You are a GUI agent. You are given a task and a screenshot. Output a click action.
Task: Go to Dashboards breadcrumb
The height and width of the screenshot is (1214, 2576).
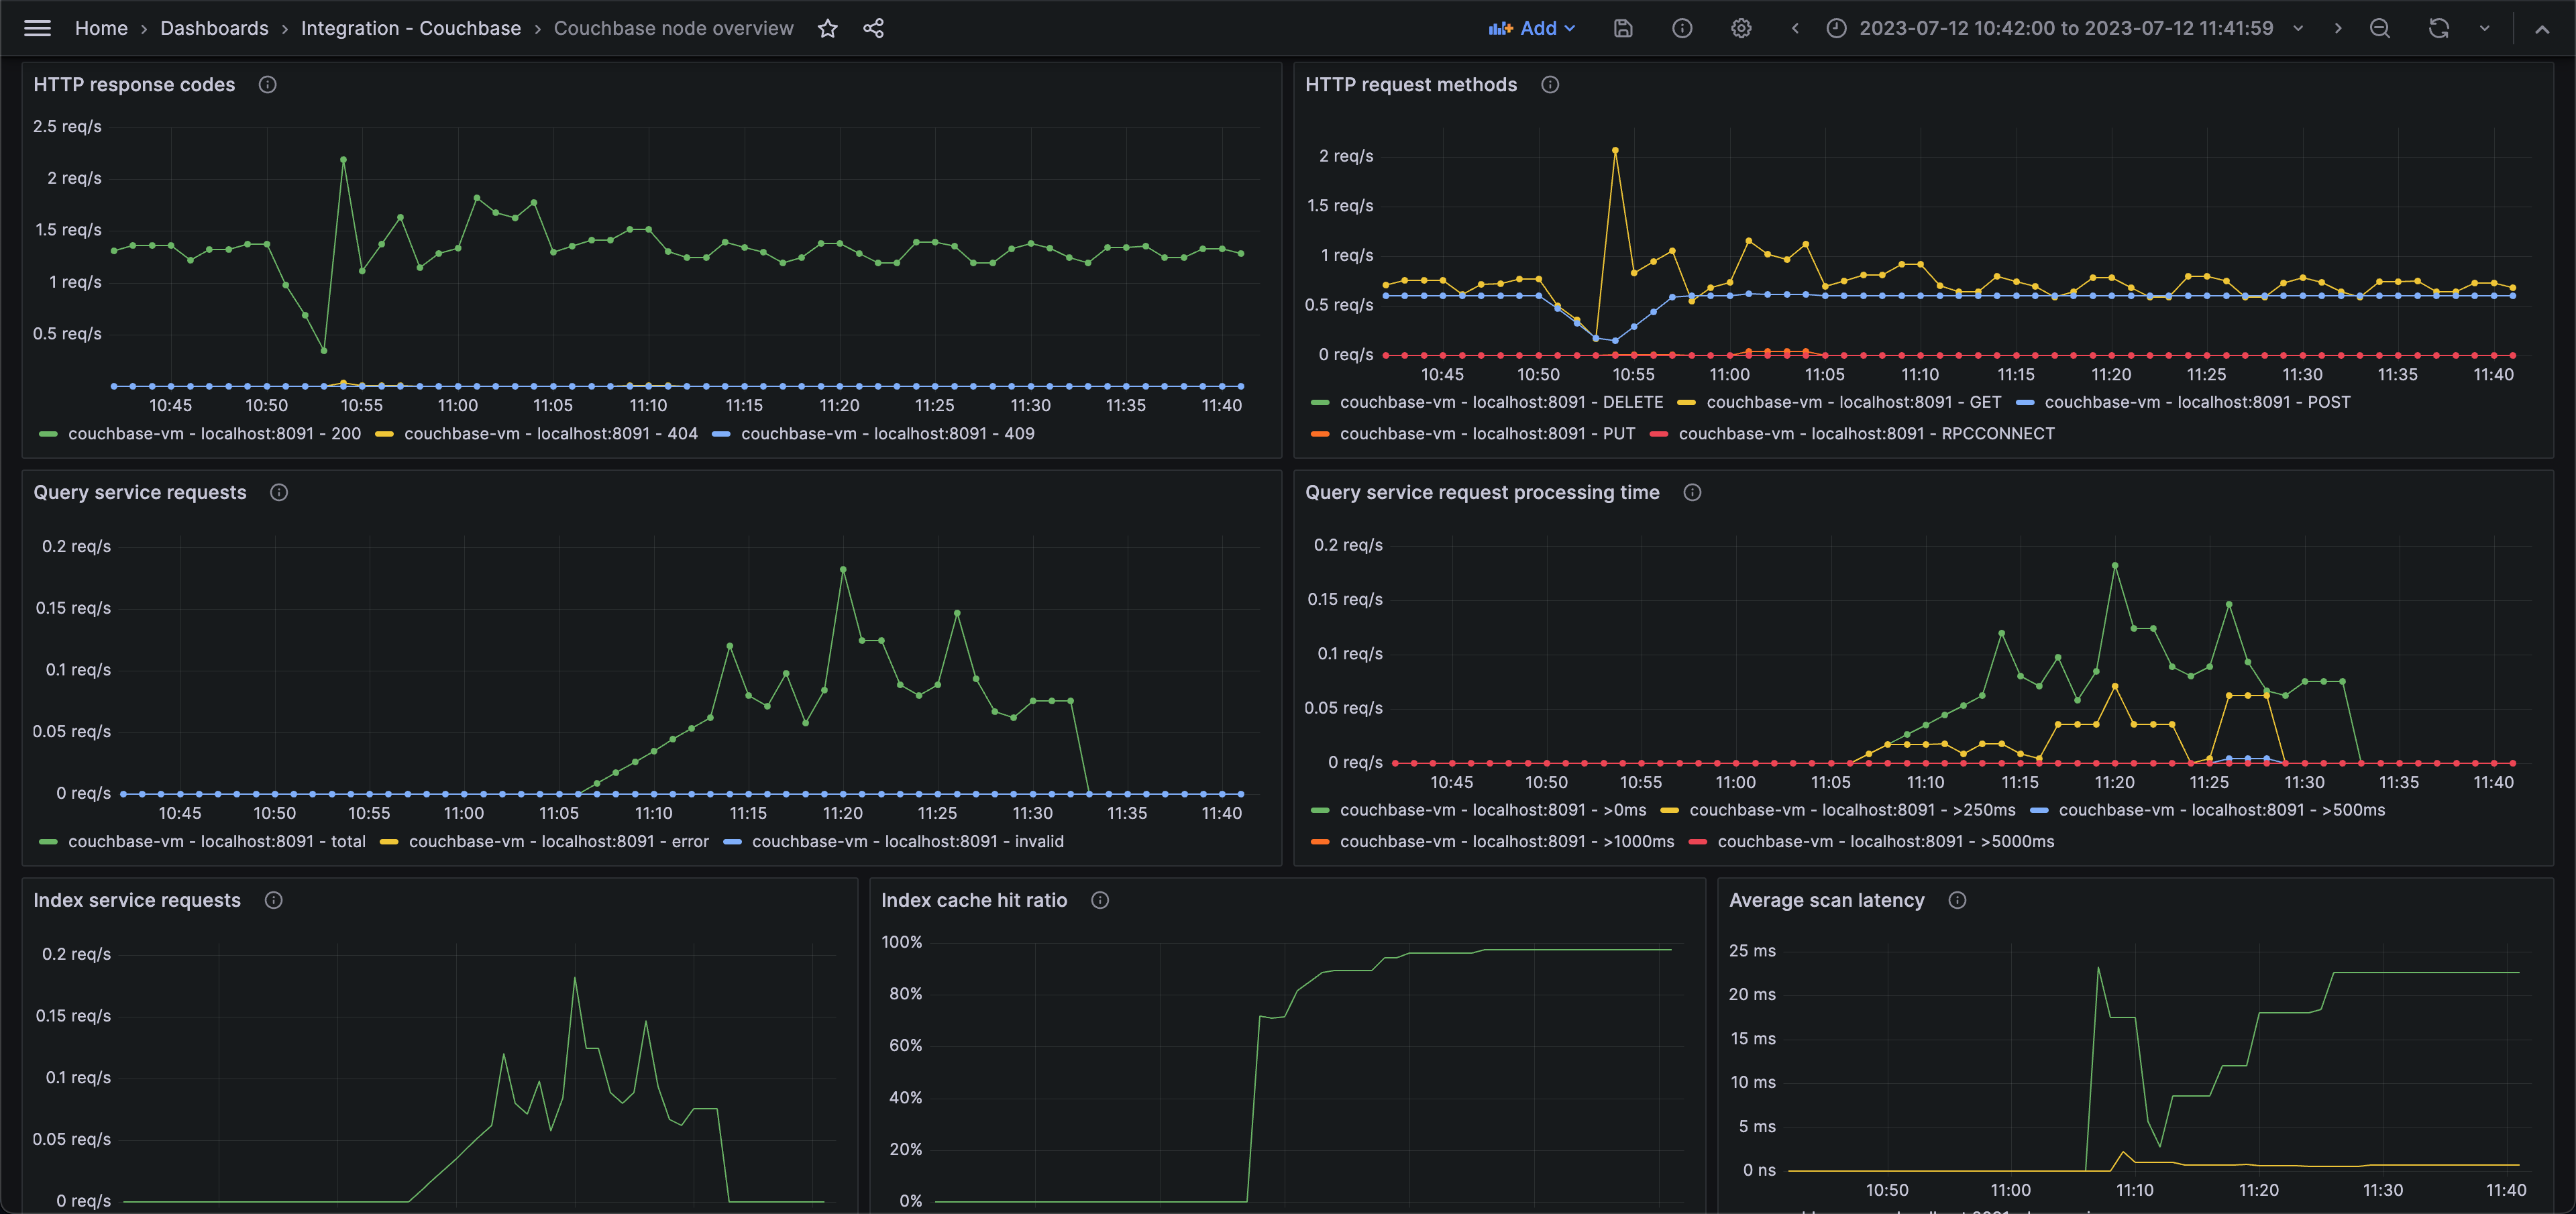[214, 28]
